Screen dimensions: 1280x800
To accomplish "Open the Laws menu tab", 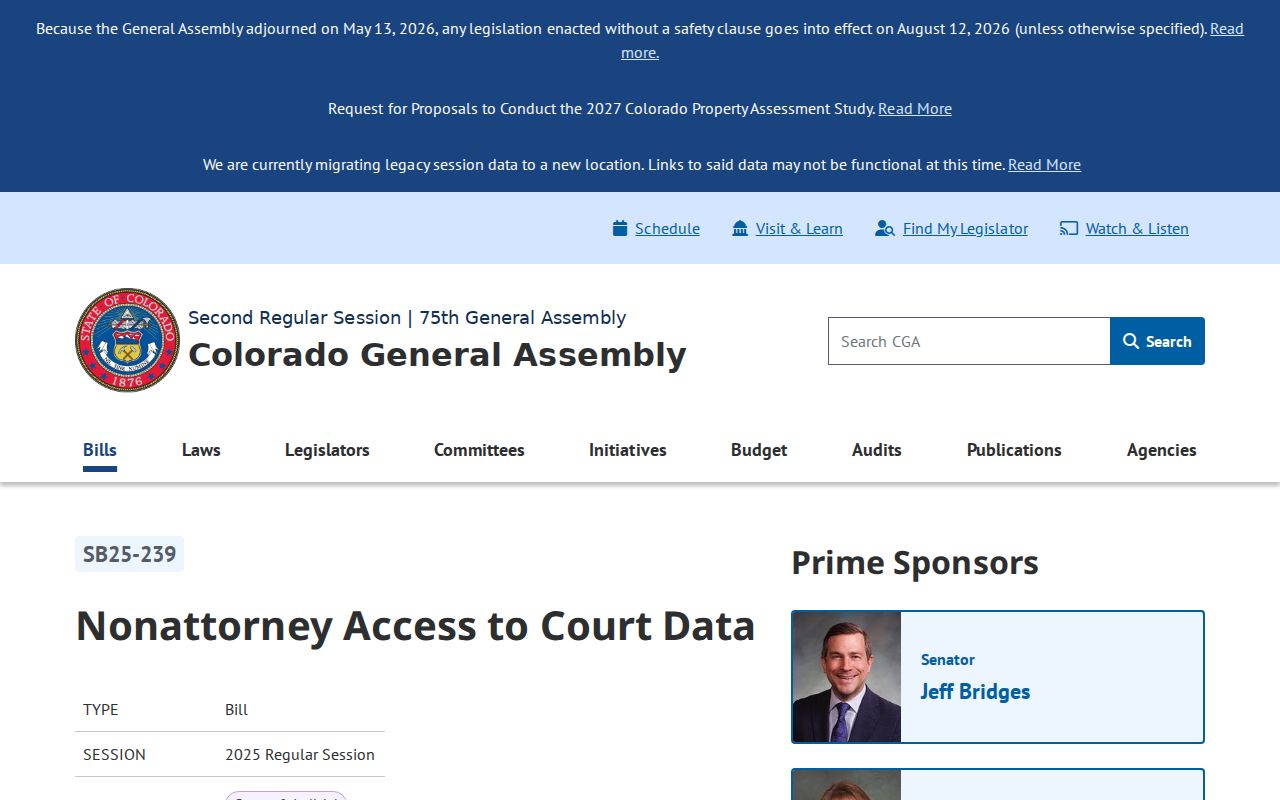I will 201,450.
